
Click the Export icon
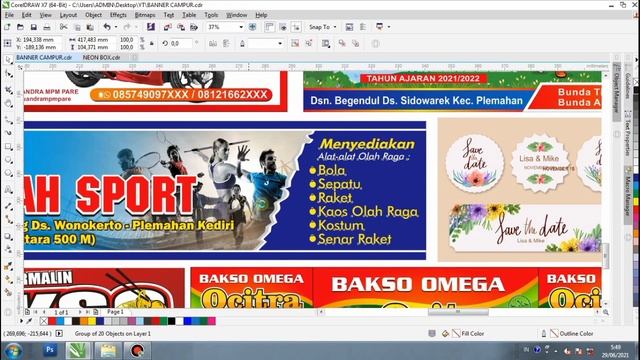181,27
